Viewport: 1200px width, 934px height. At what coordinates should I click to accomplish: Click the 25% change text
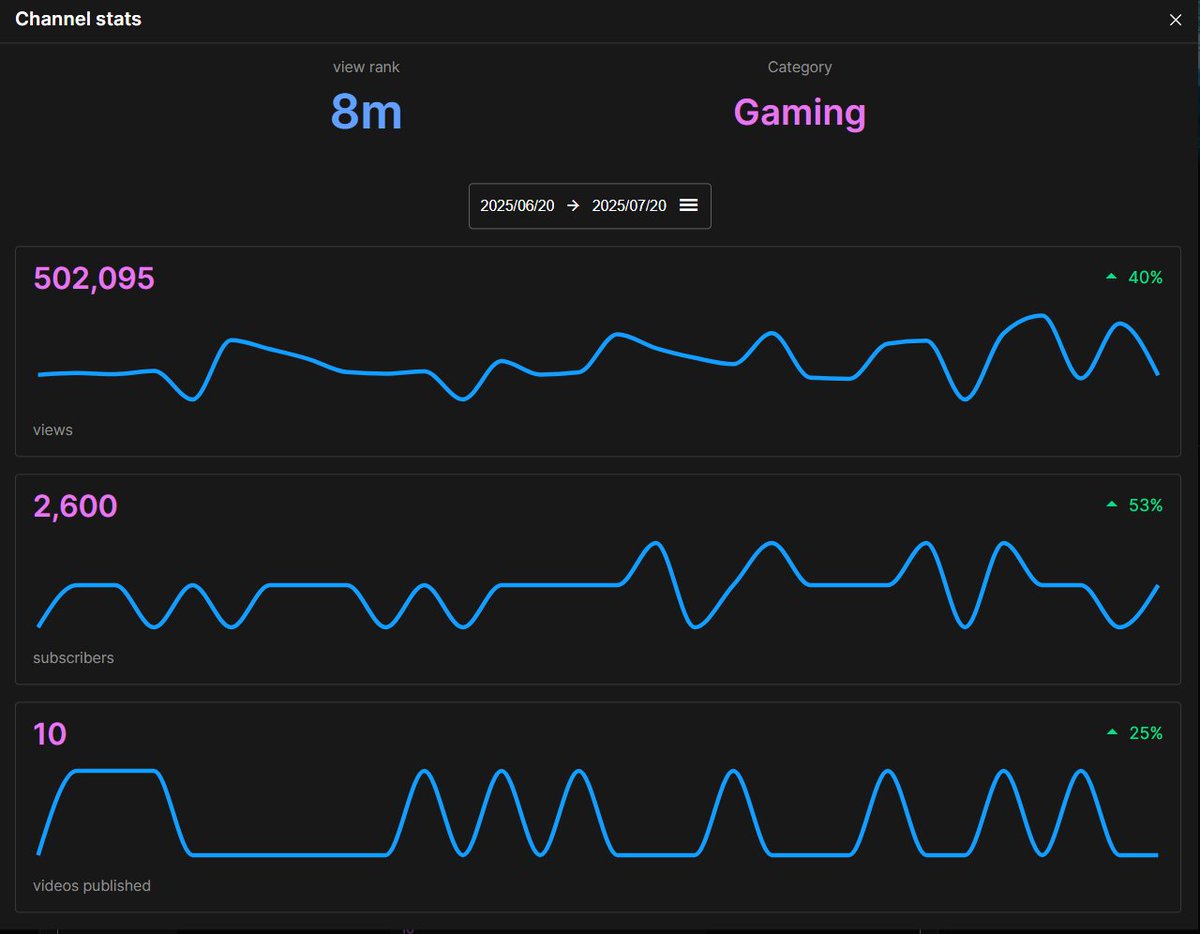(x=1146, y=734)
